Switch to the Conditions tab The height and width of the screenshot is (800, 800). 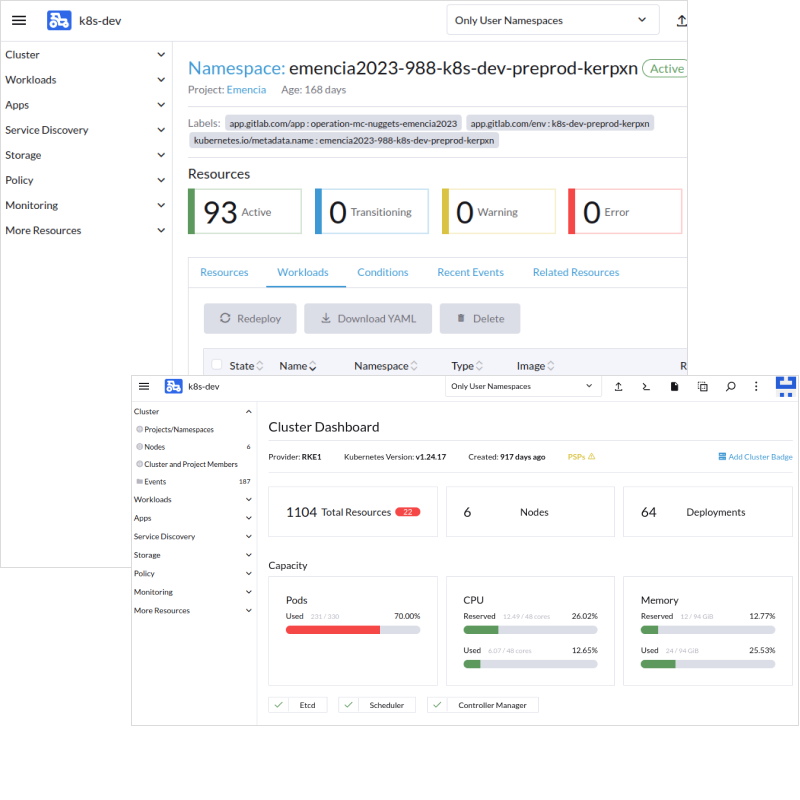[382, 272]
